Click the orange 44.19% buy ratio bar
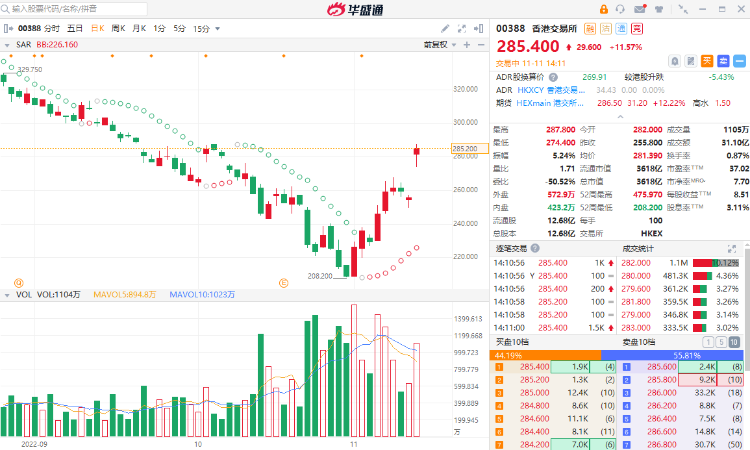This screenshot has width=750, height=450. (x=545, y=355)
